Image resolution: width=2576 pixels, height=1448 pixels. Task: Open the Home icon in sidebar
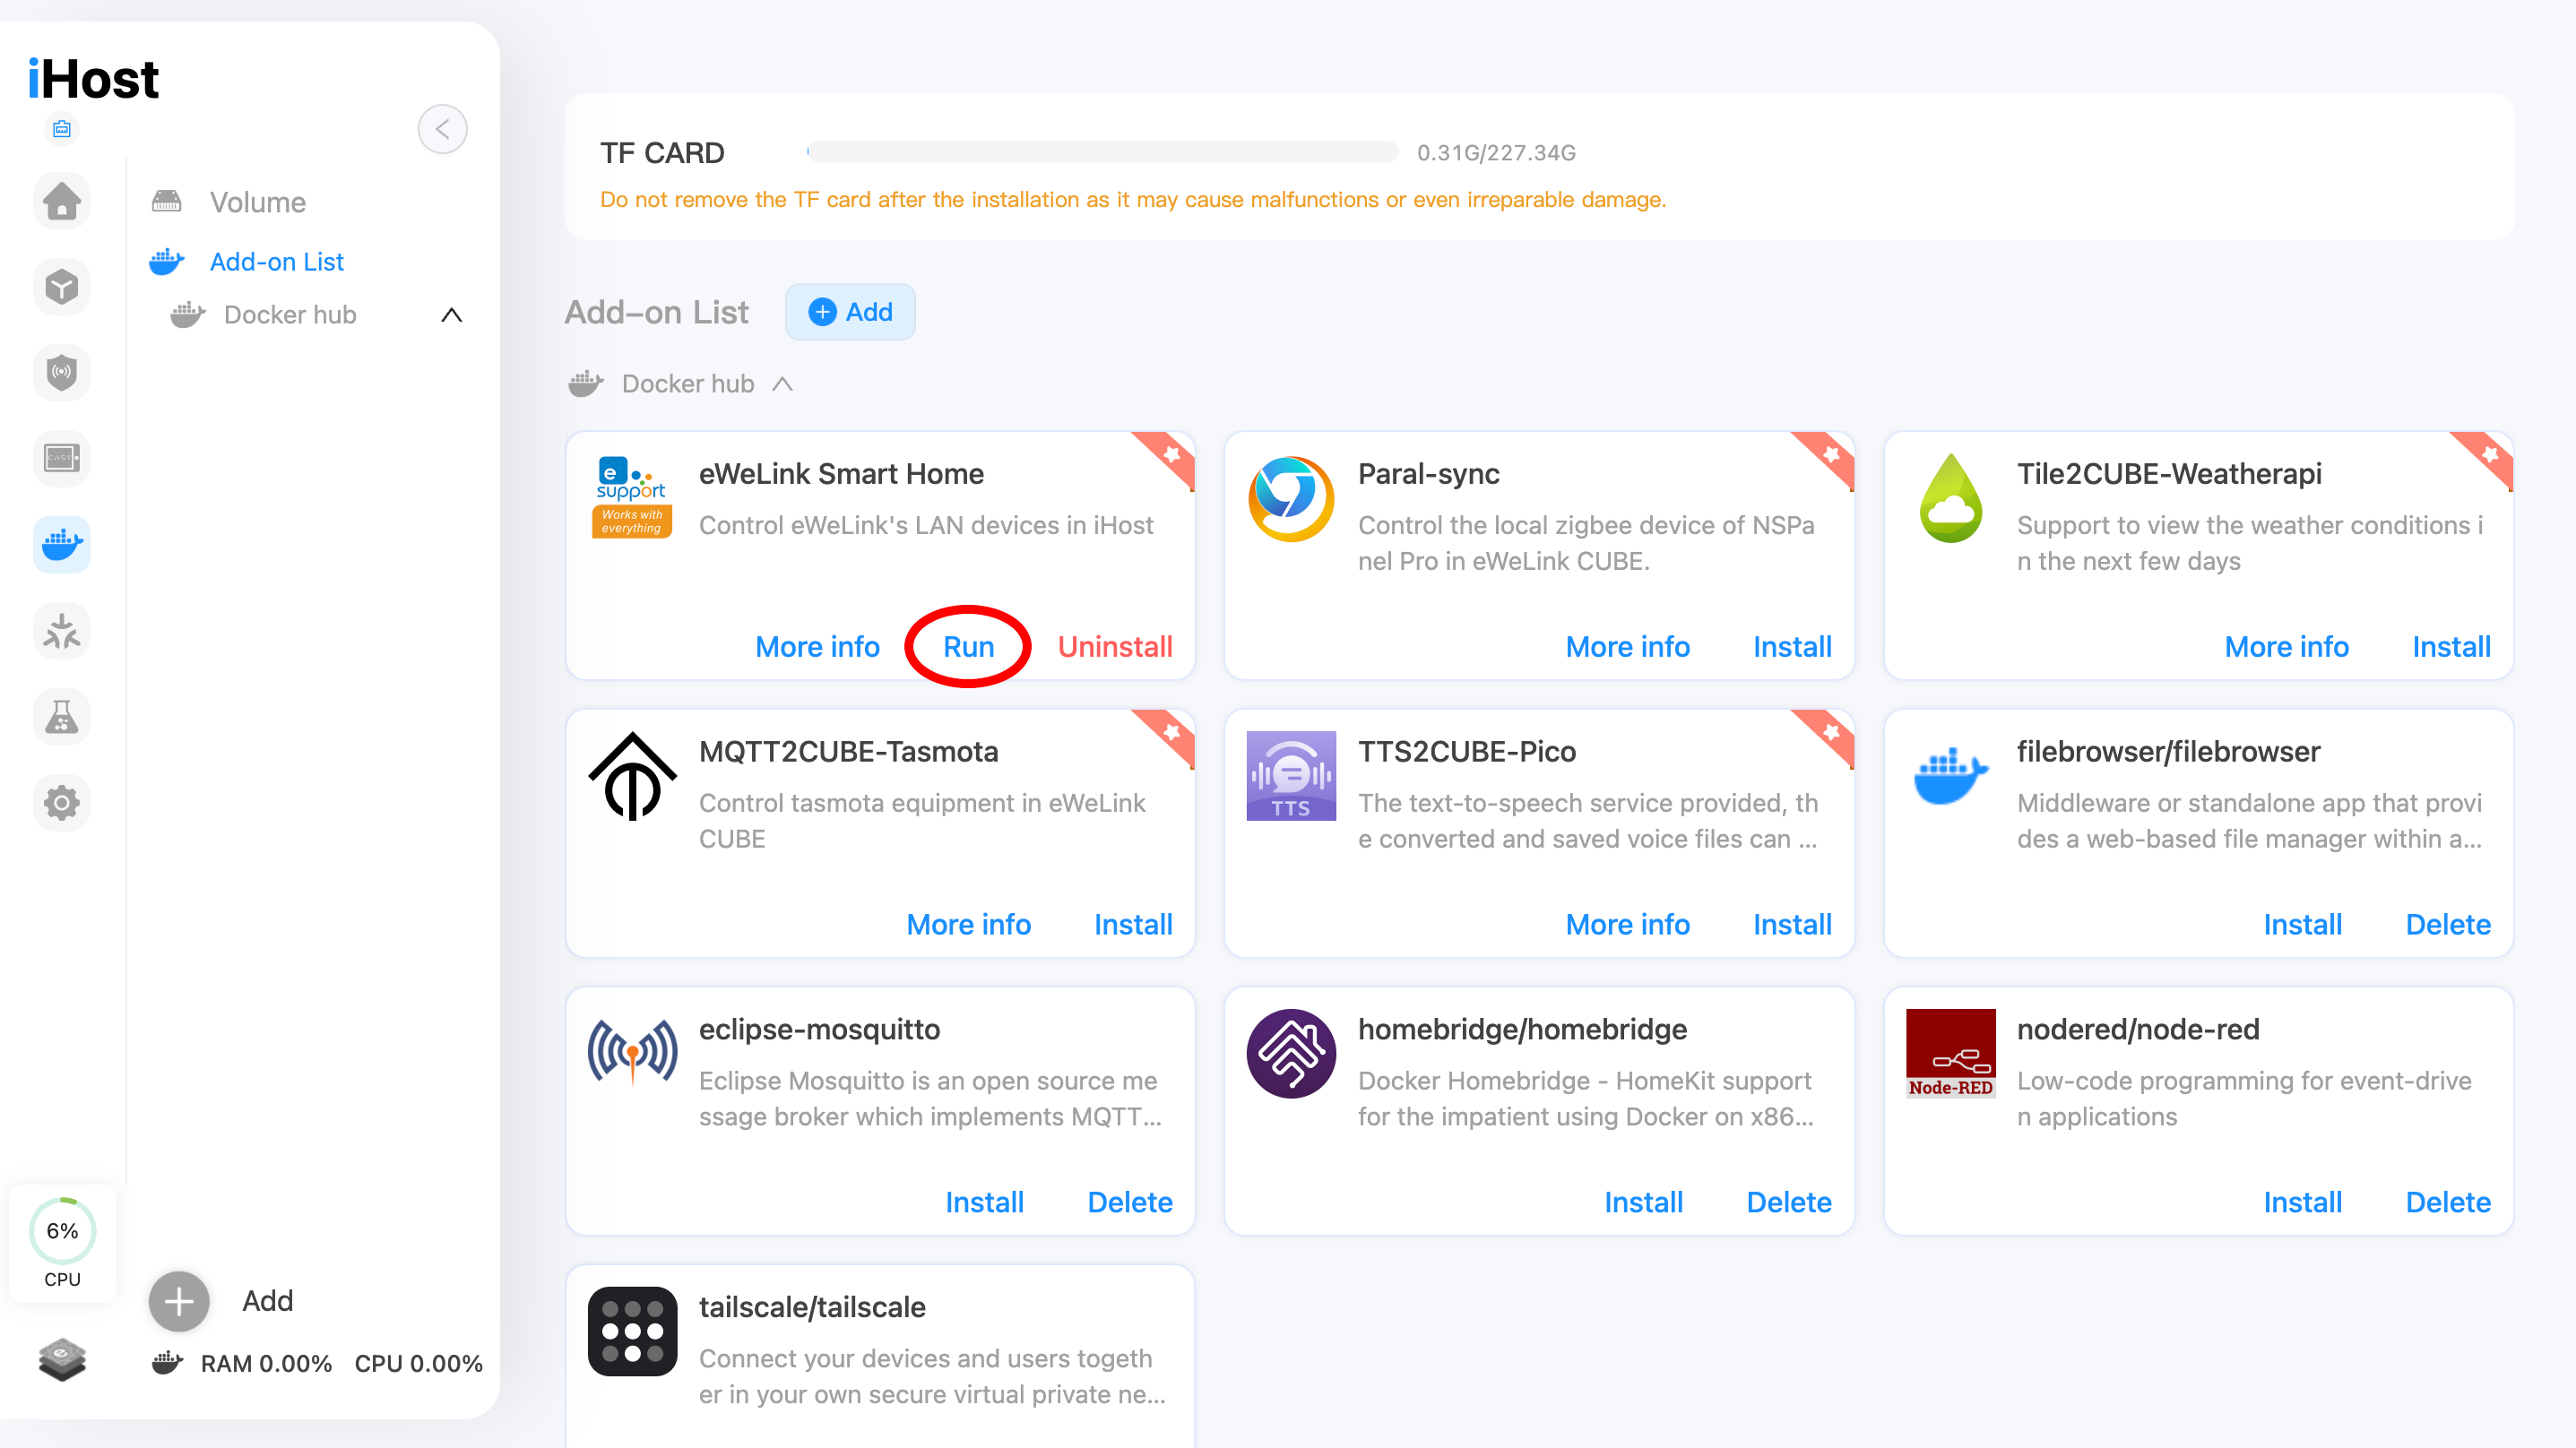pos(62,201)
